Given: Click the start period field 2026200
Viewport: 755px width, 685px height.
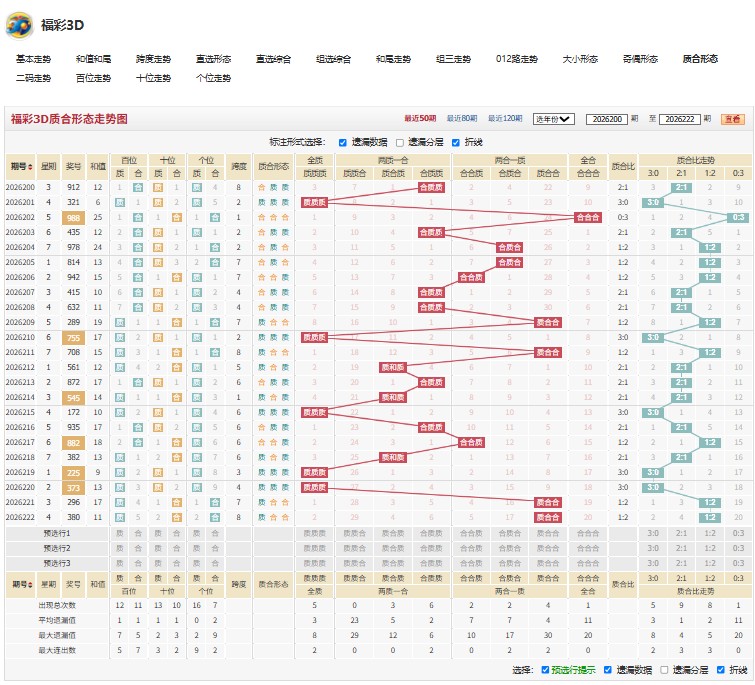Looking at the screenshot, I should (x=607, y=119).
